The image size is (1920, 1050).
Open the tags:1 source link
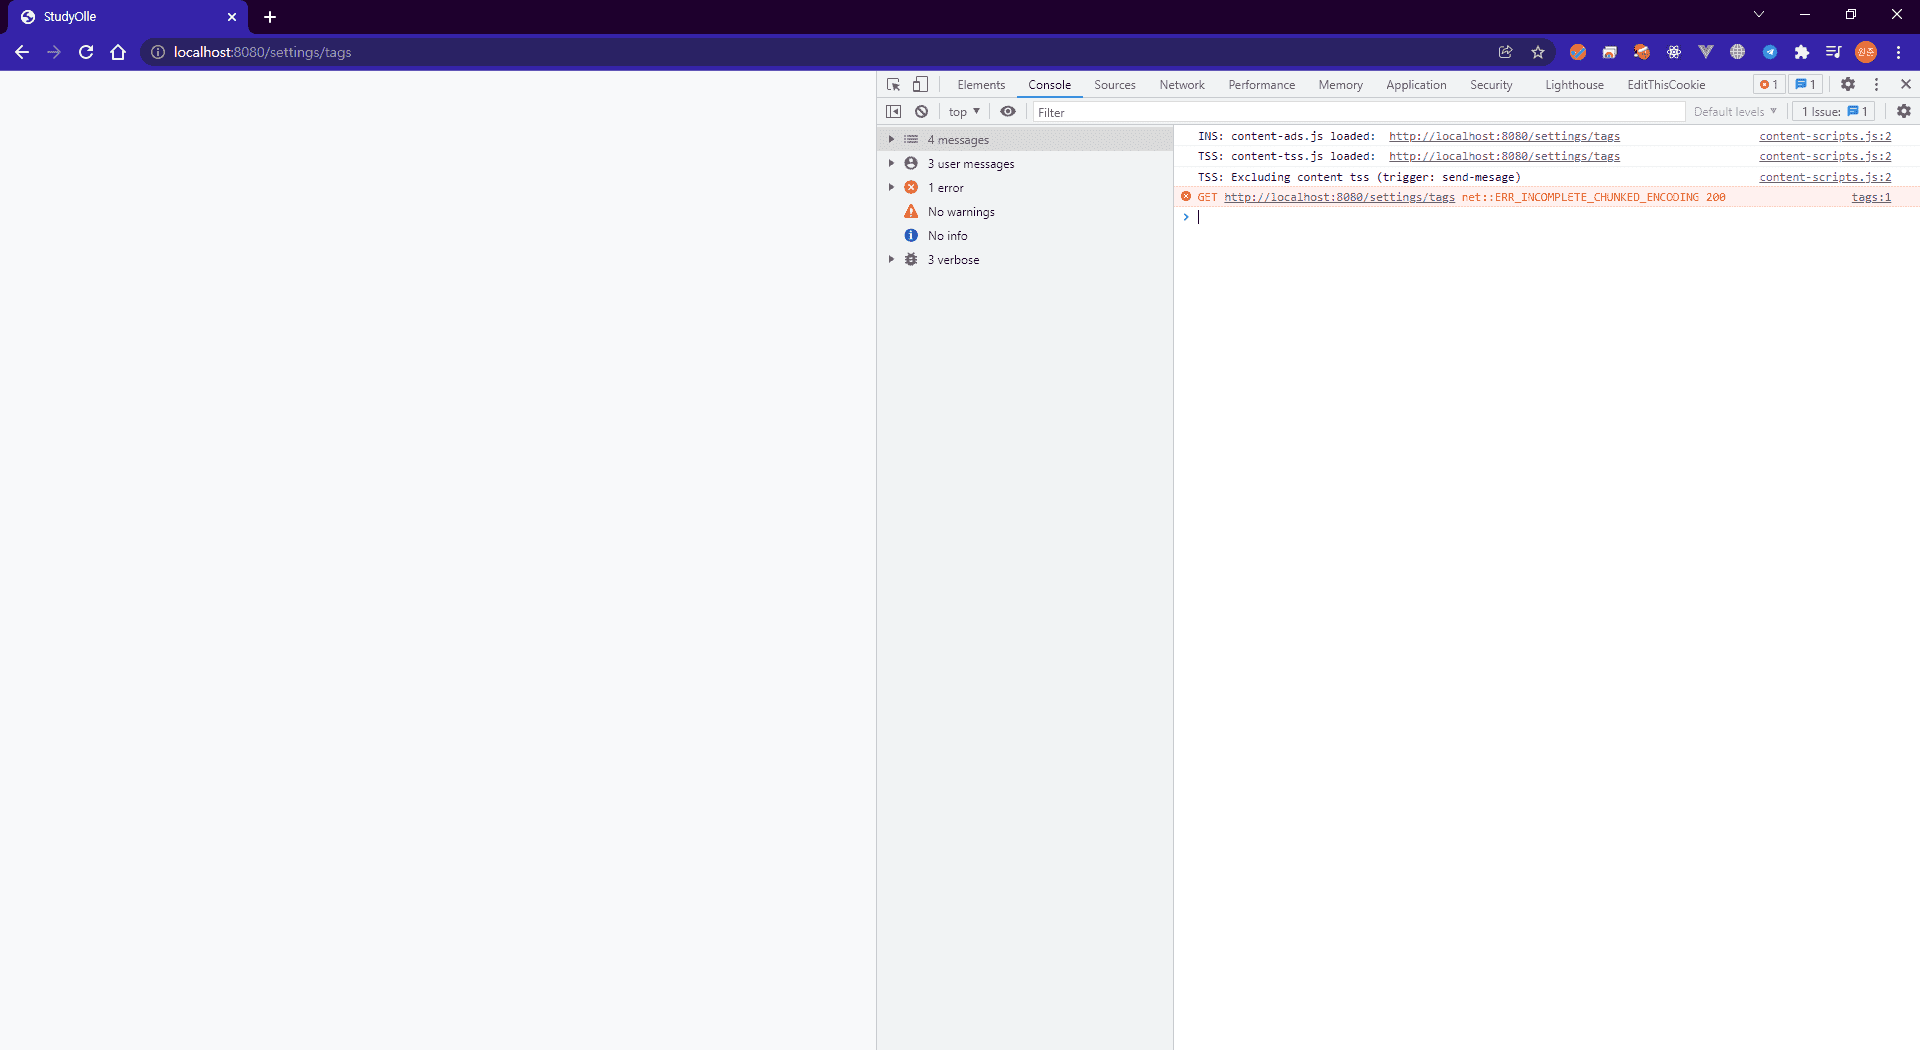click(1871, 198)
